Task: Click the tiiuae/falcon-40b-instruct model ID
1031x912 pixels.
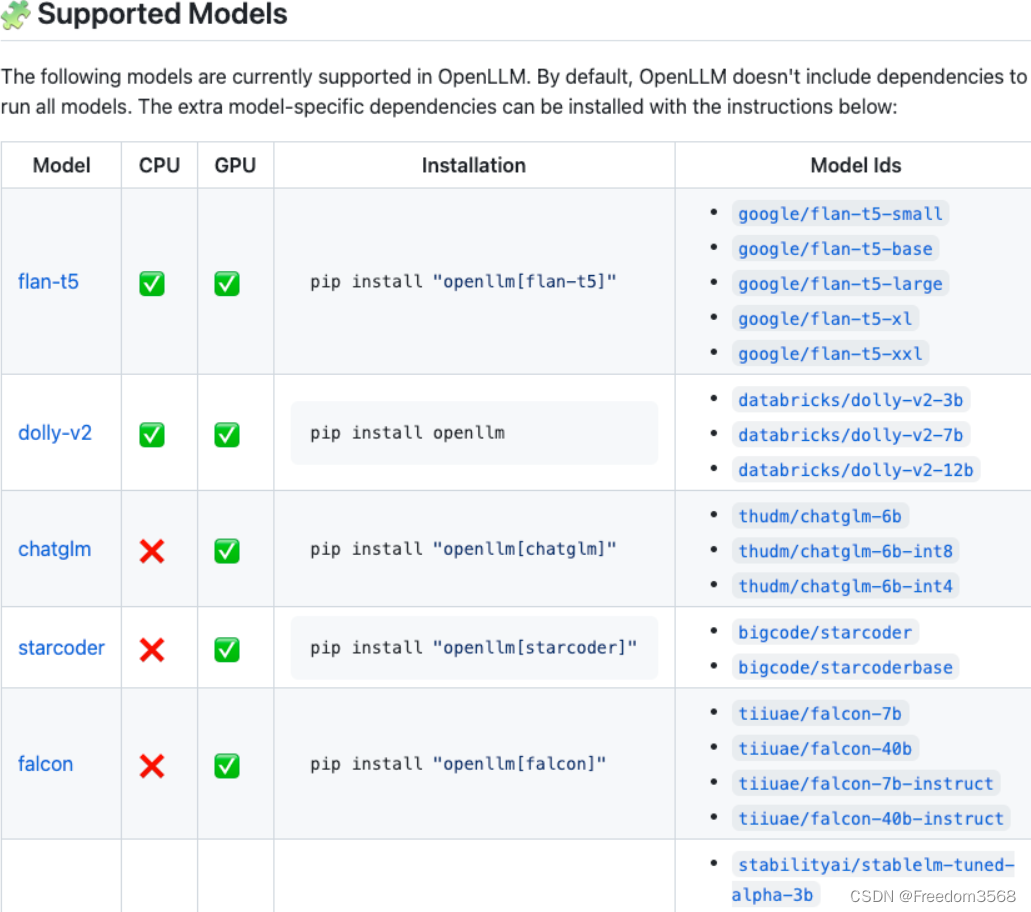Action: click(x=870, y=819)
